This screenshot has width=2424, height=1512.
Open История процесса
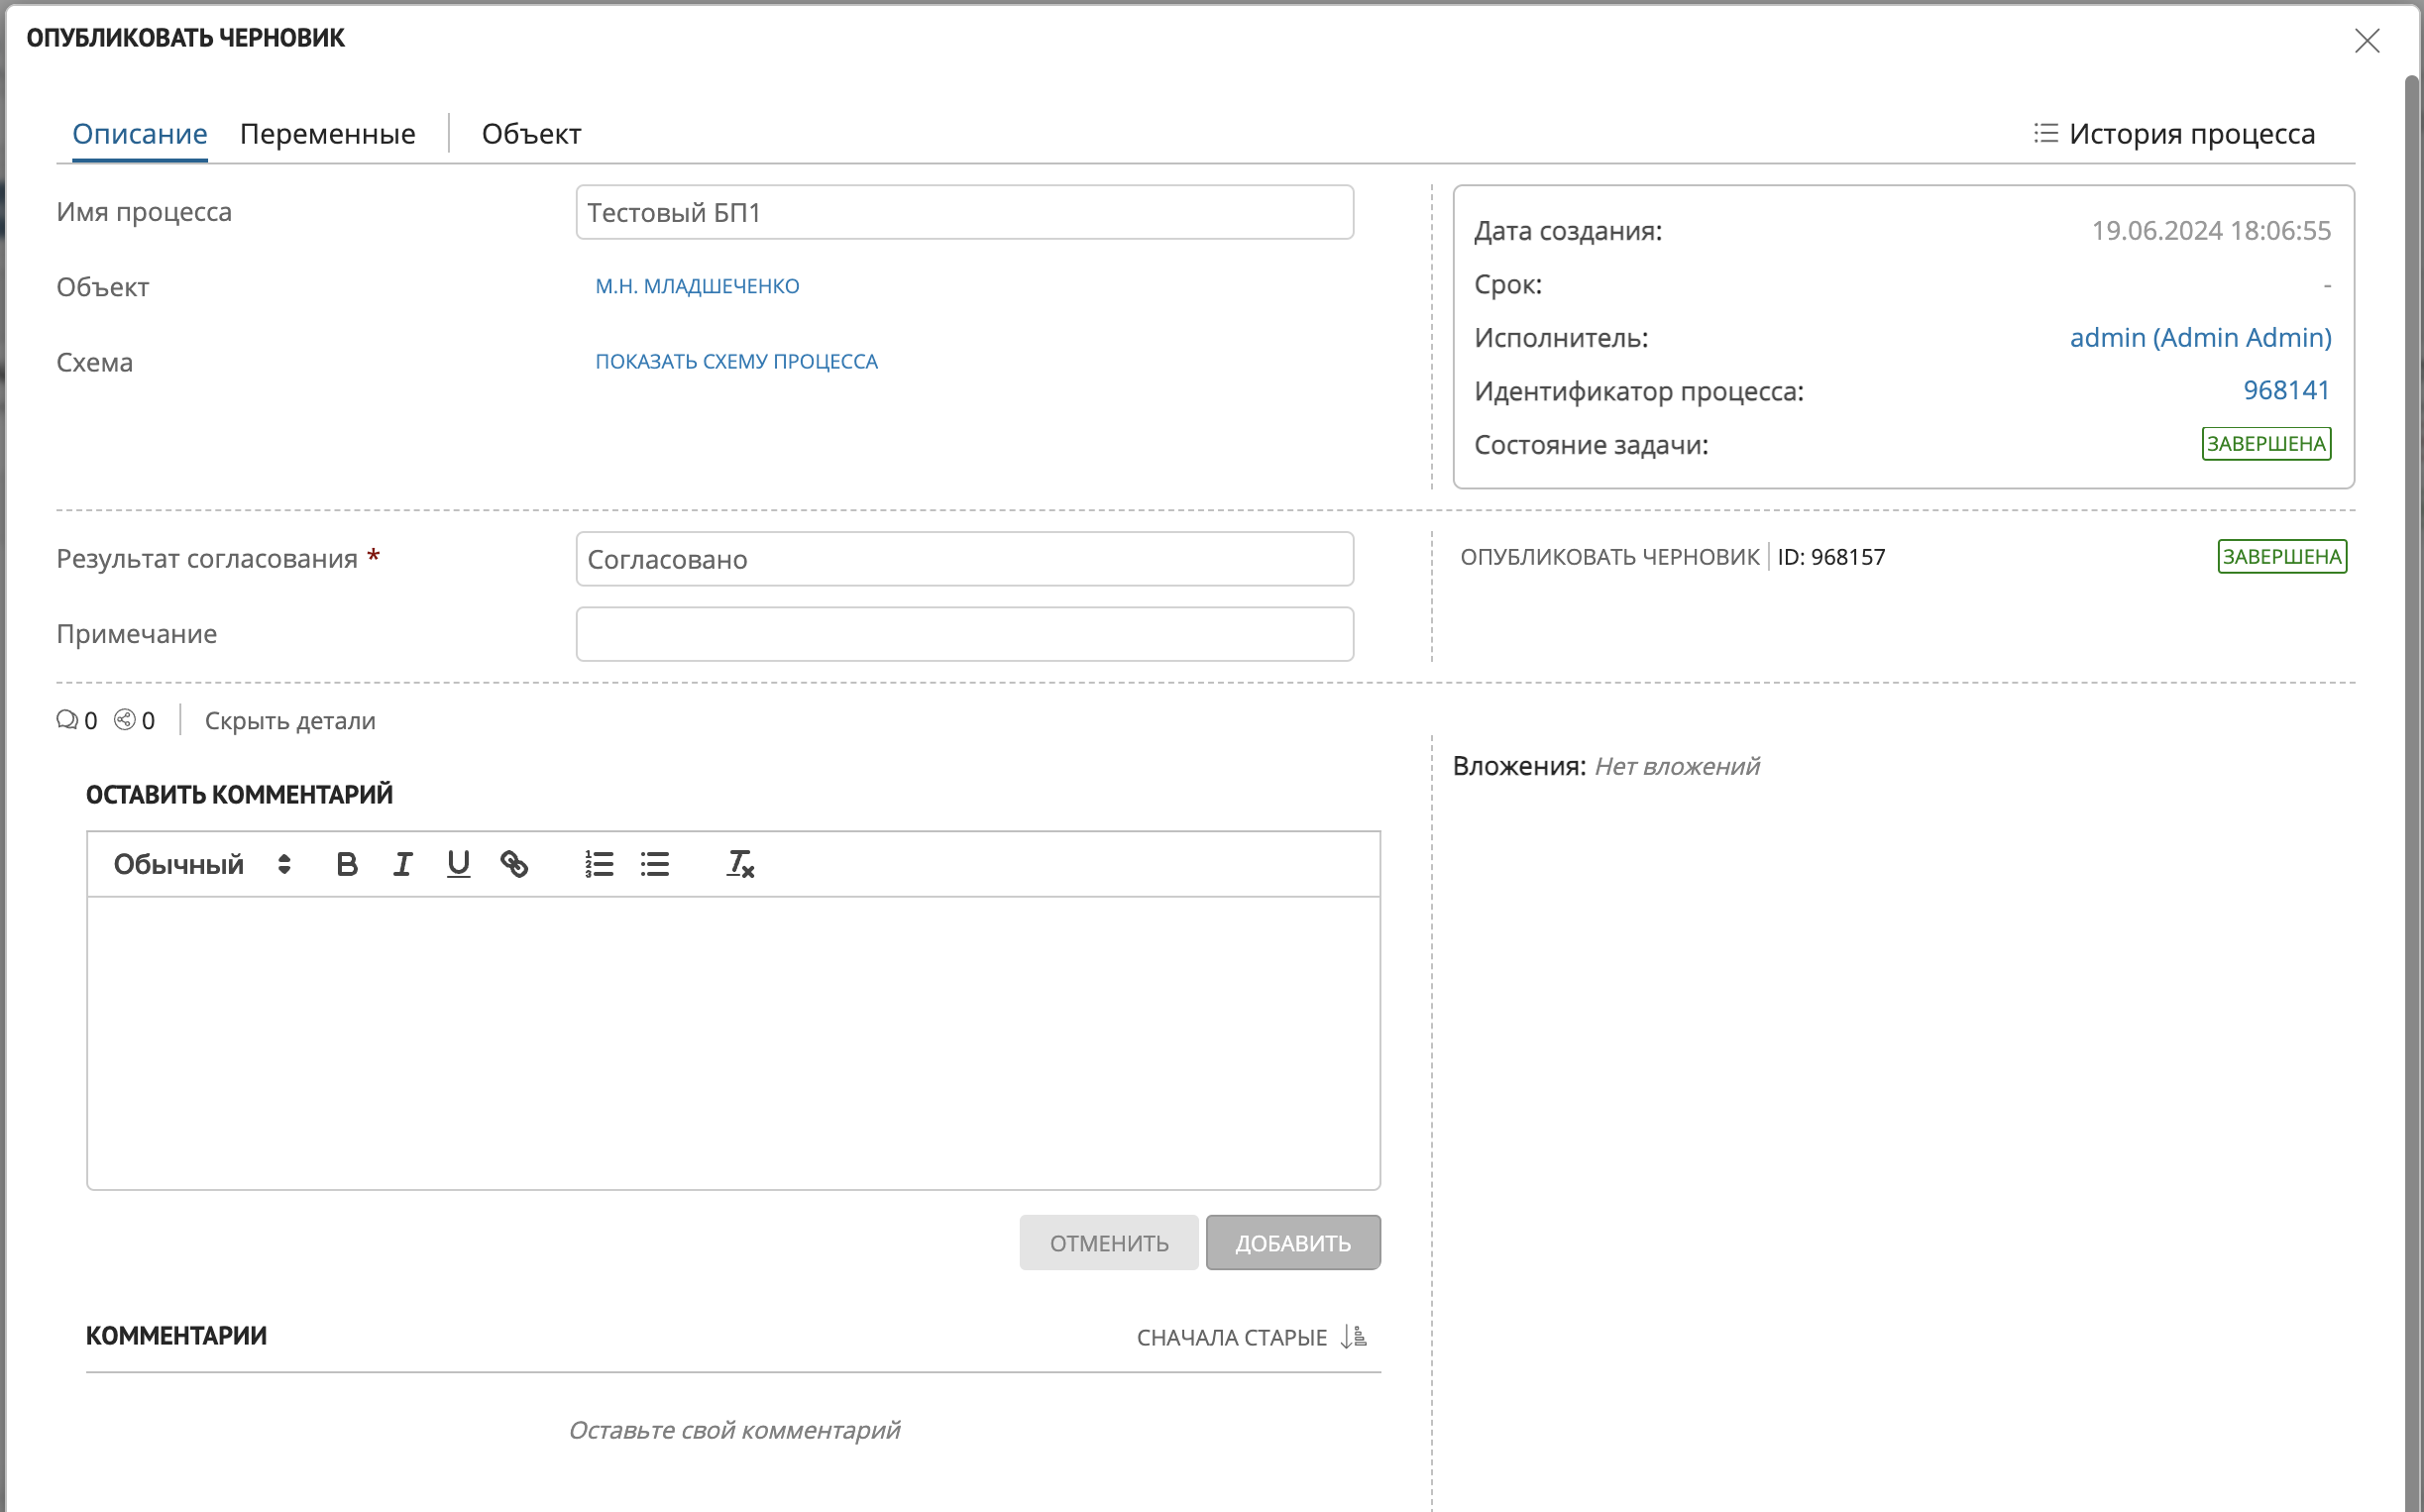[x=2192, y=134]
